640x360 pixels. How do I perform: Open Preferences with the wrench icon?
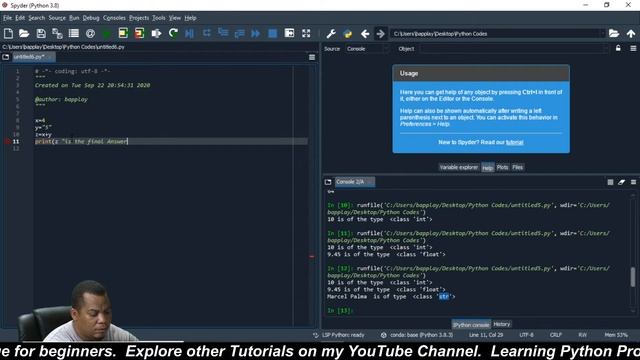(331, 33)
